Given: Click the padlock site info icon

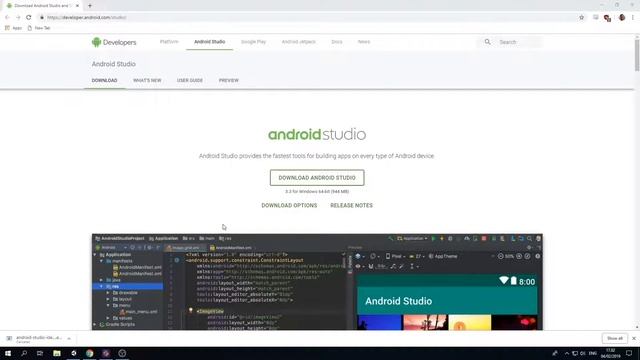Looking at the screenshot, I should point(42,18).
